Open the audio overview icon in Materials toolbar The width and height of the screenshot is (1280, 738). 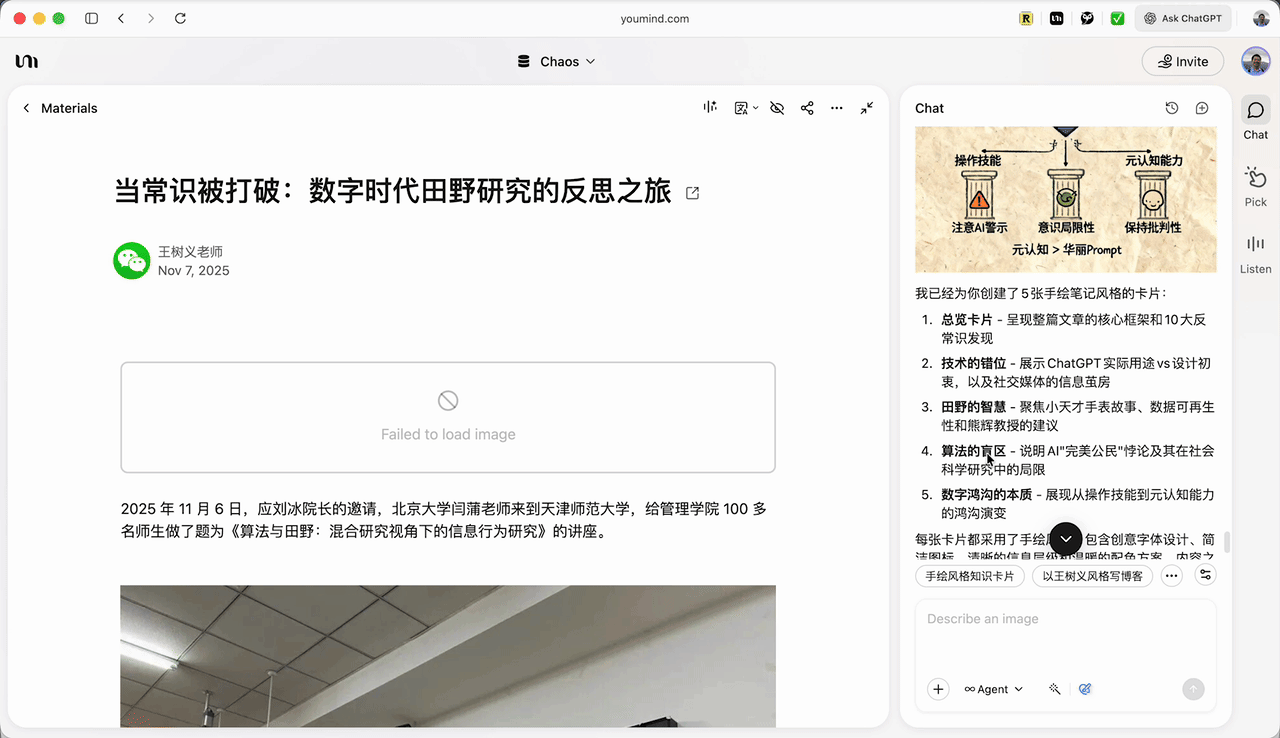tap(710, 108)
